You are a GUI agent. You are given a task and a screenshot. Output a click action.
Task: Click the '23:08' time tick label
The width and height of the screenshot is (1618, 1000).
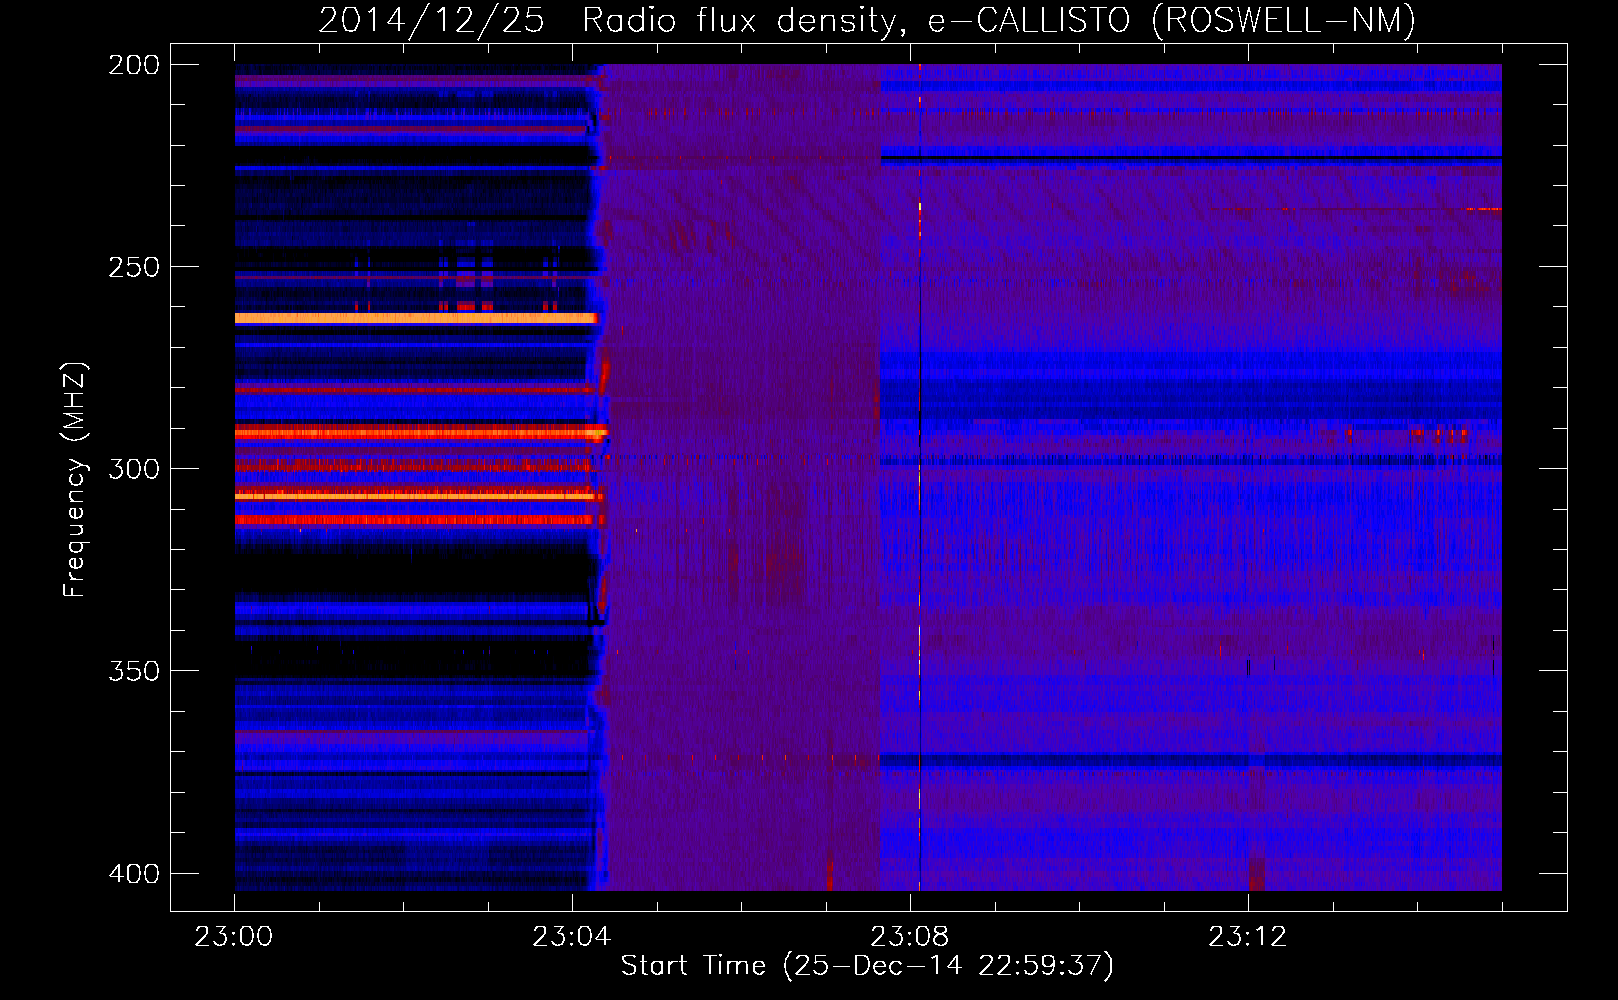(x=909, y=937)
